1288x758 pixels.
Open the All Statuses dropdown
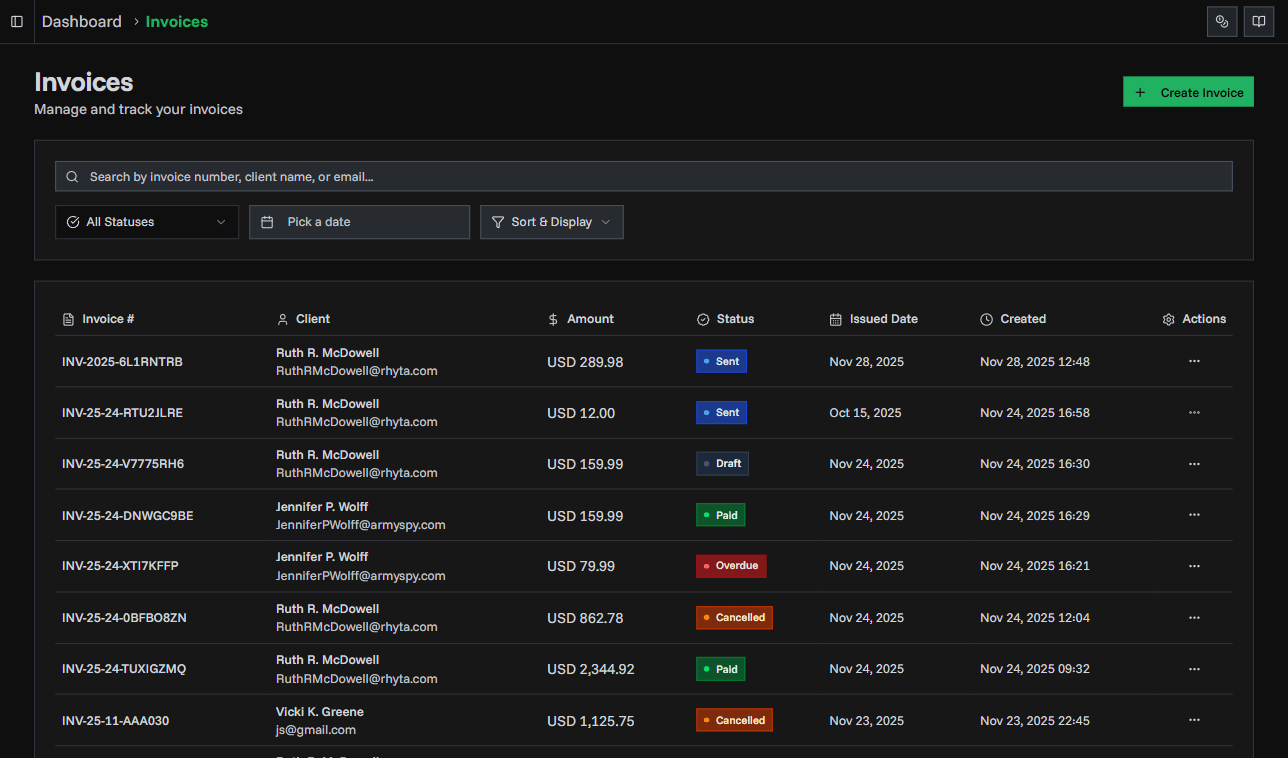(146, 221)
